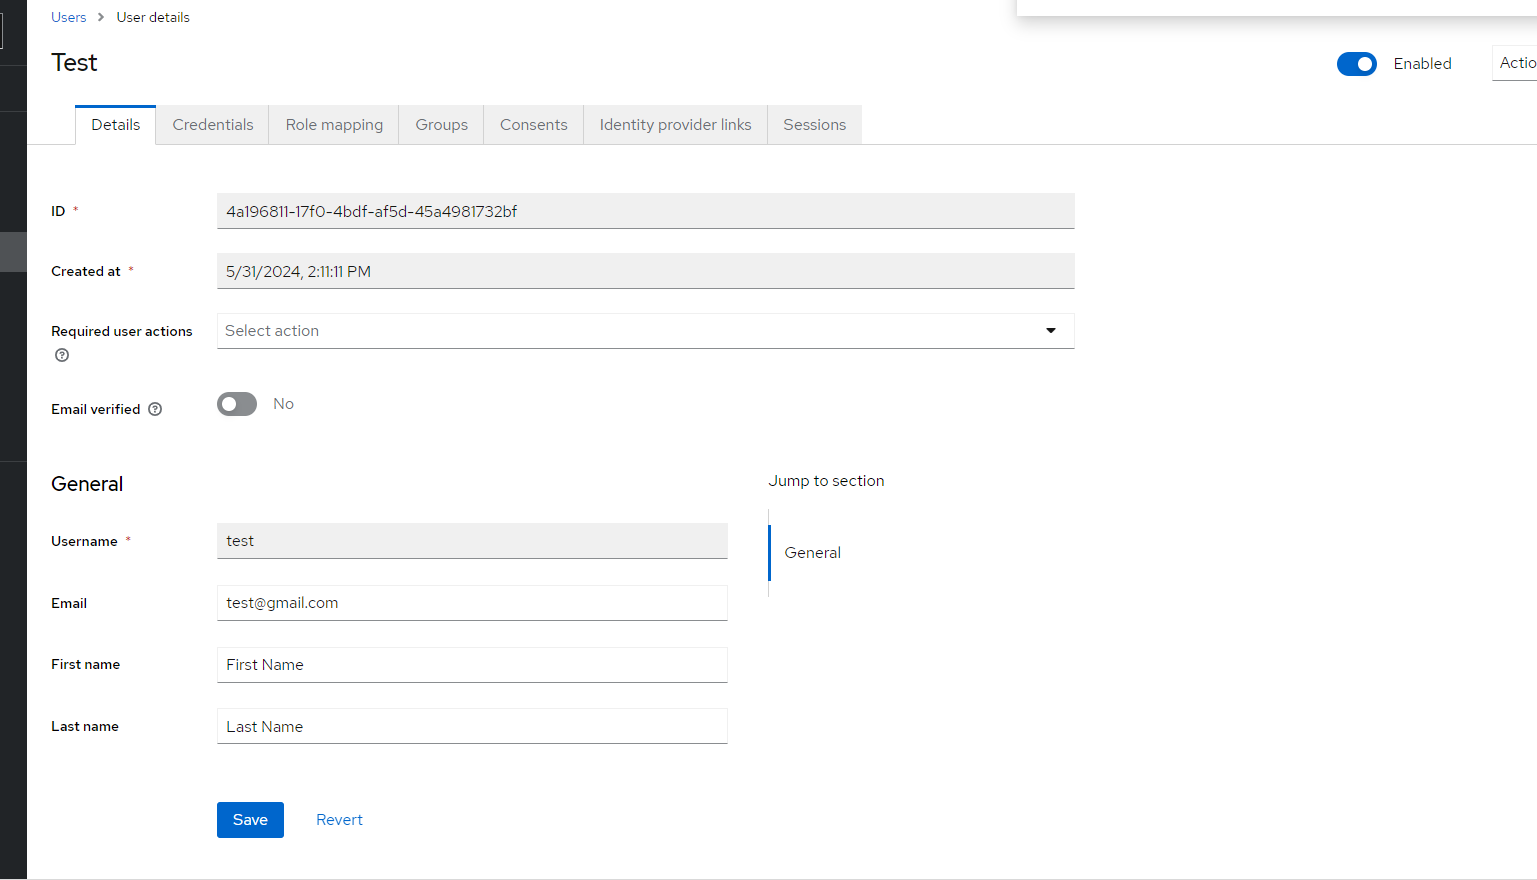Click the User details breadcrumb text
Screen dimensions: 1537x880
[153, 17]
